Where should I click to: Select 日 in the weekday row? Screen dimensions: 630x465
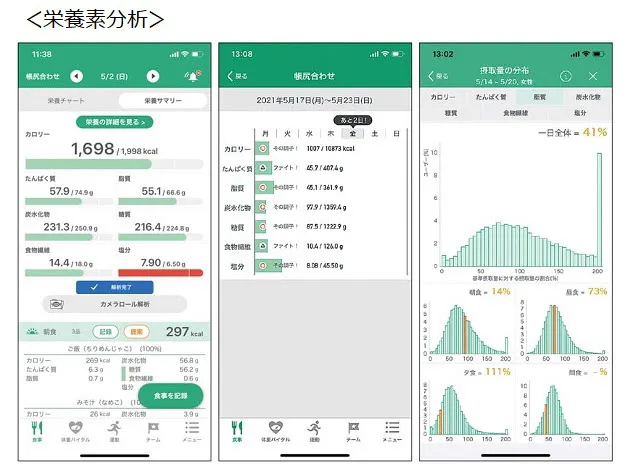tap(396, 134)
